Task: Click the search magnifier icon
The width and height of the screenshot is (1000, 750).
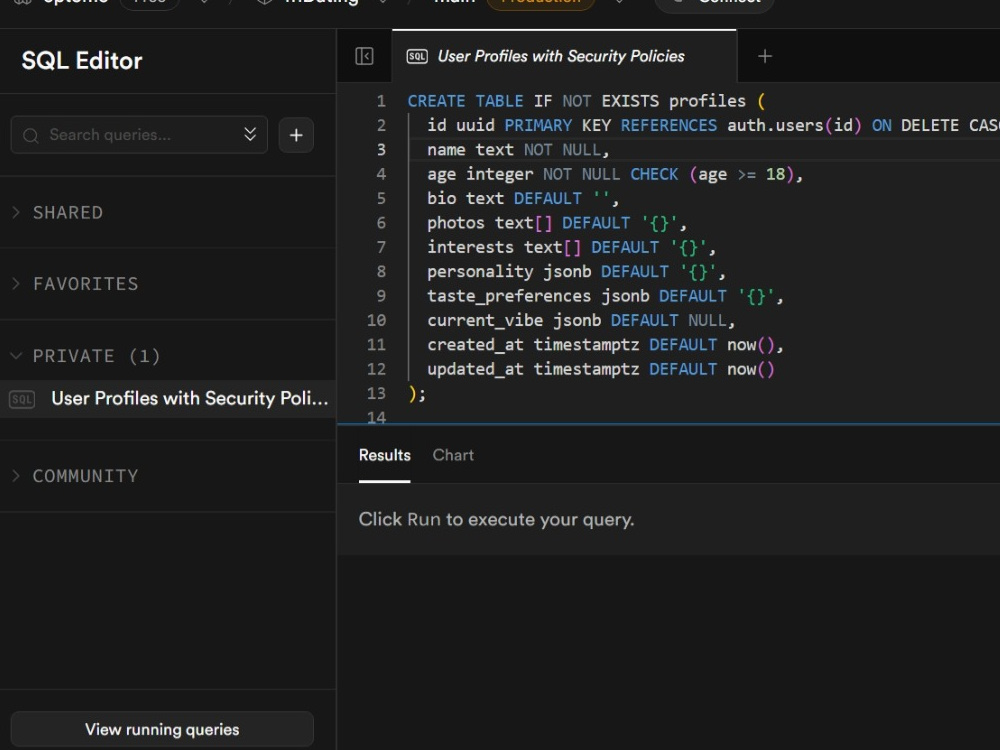Action: click(x=30, y=135)
